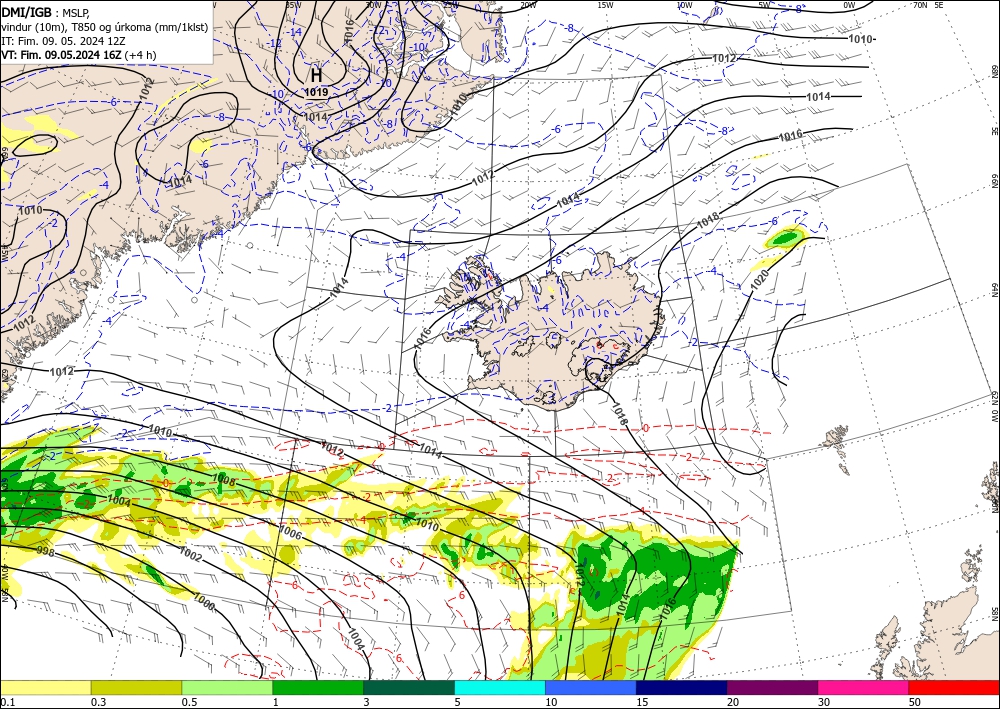The height and width of the screenshot is (709, 1000).
Task: Click the '1008' isobar label
Action: click(x=224, y=479)
